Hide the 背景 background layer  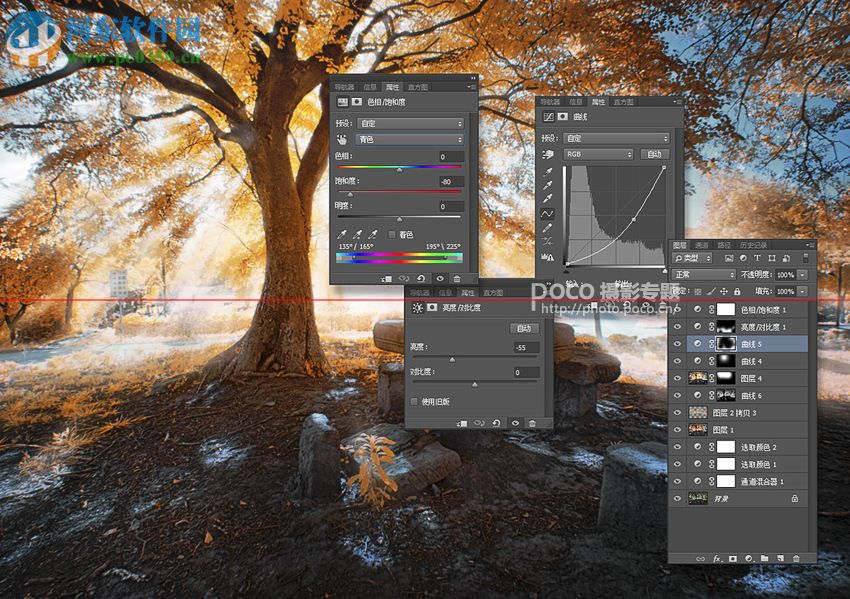click(677, 498)
